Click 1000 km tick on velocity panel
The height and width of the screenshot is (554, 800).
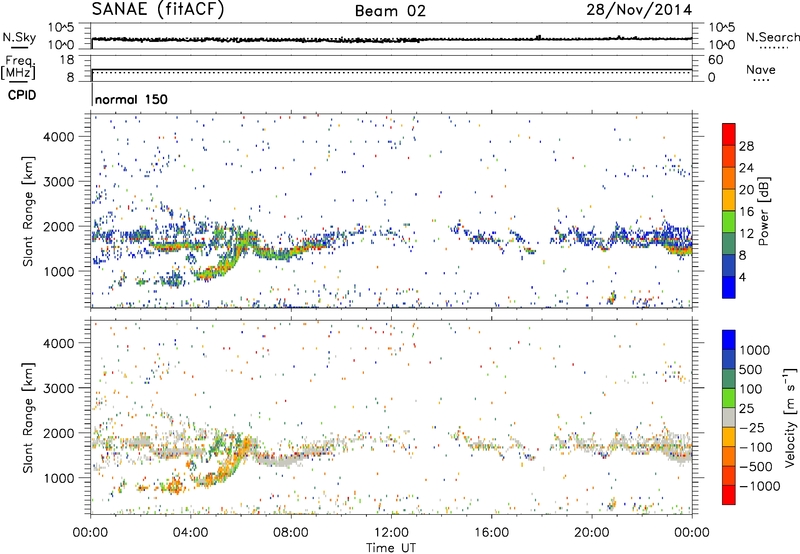(59, 478)
